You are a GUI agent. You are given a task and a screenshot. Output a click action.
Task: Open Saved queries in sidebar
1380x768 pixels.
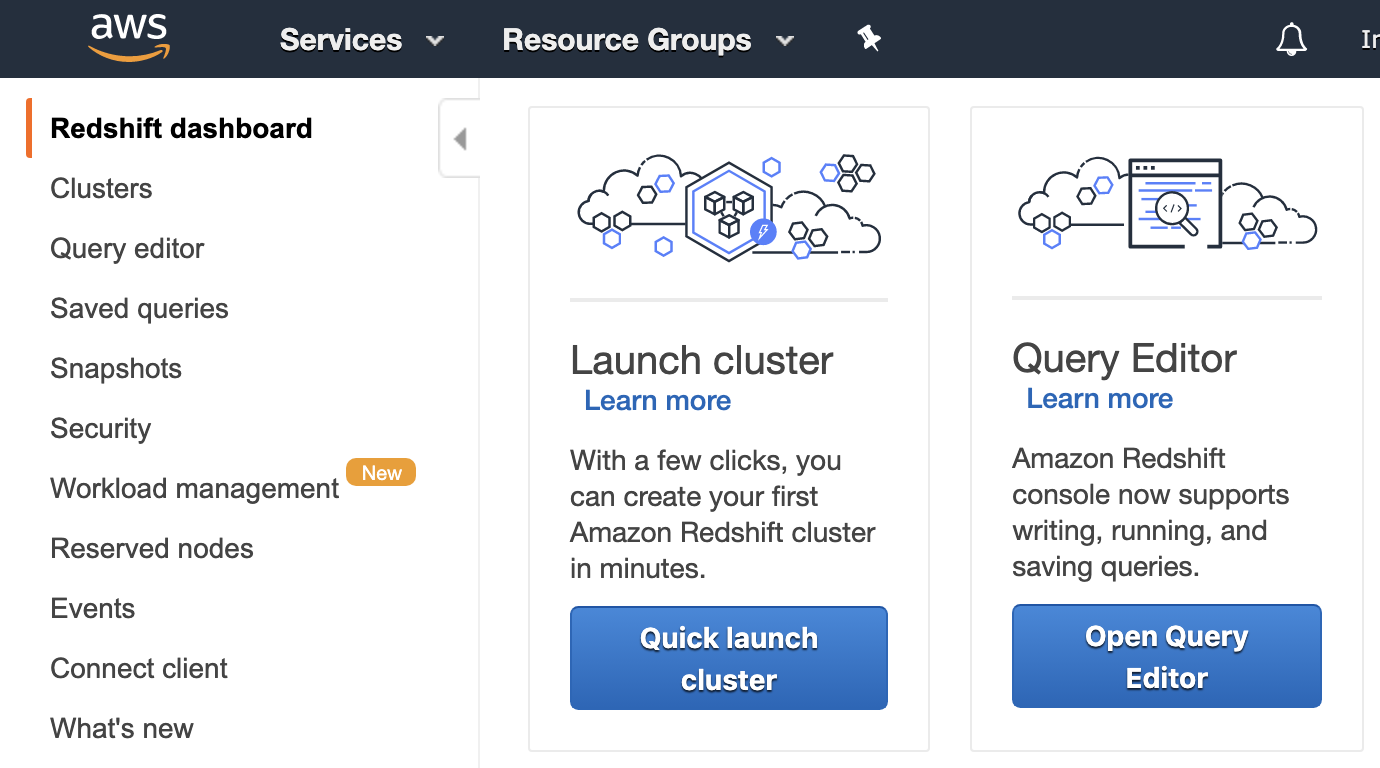pos(139,308)
